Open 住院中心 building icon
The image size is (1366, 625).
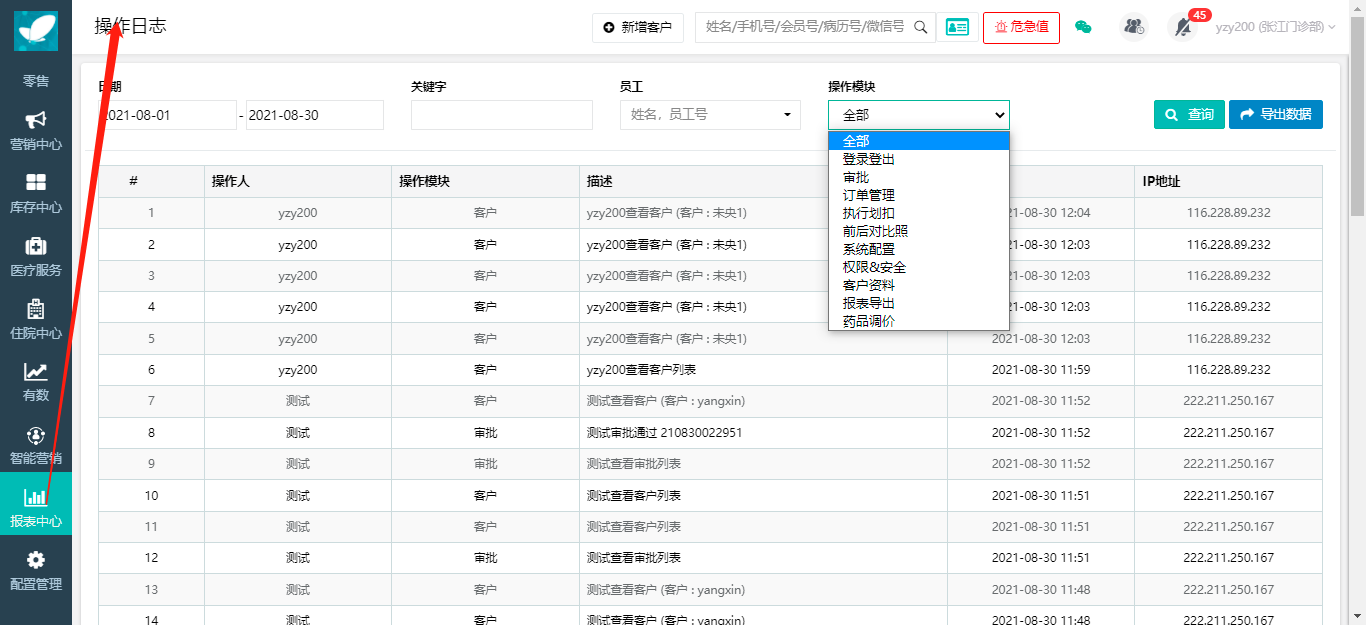pyautogui.click(x=36, y=309)
